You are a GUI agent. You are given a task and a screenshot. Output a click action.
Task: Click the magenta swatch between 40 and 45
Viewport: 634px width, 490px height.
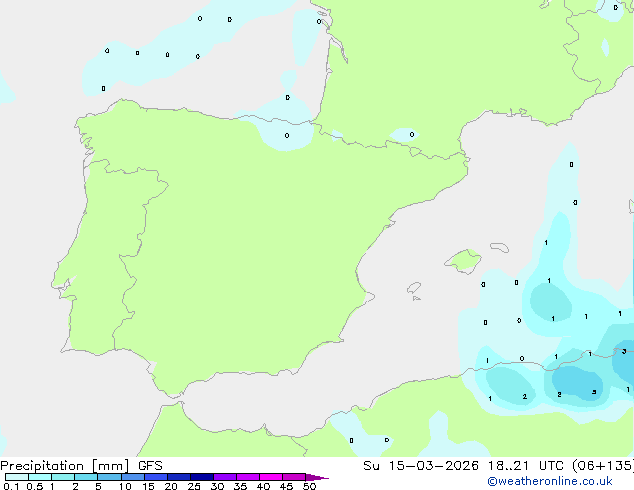click(x=271, y=477)
